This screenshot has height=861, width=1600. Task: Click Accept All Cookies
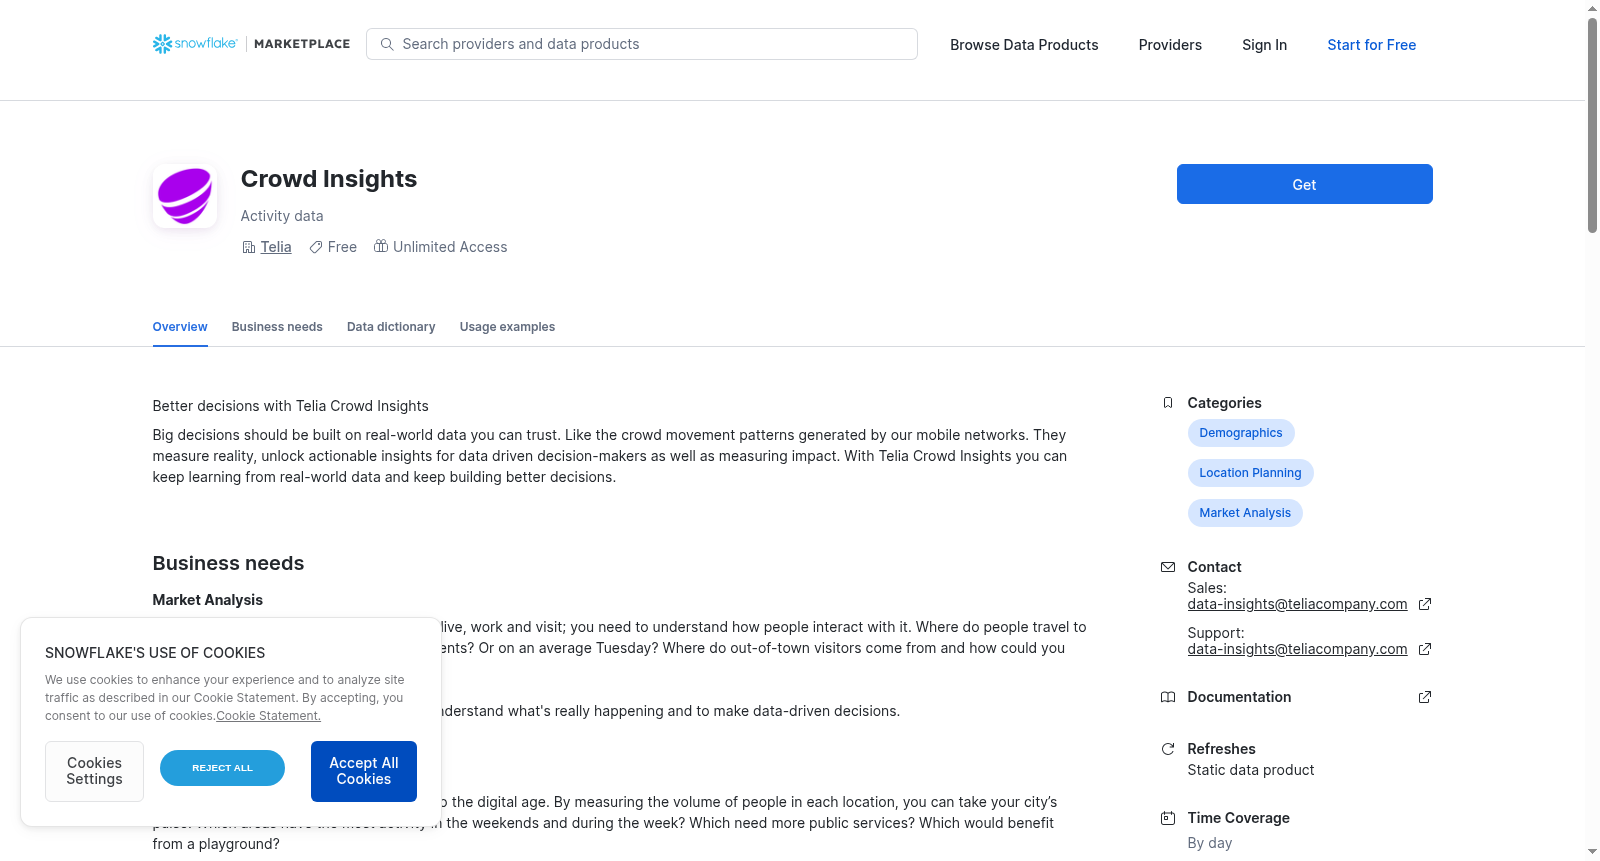364,771
